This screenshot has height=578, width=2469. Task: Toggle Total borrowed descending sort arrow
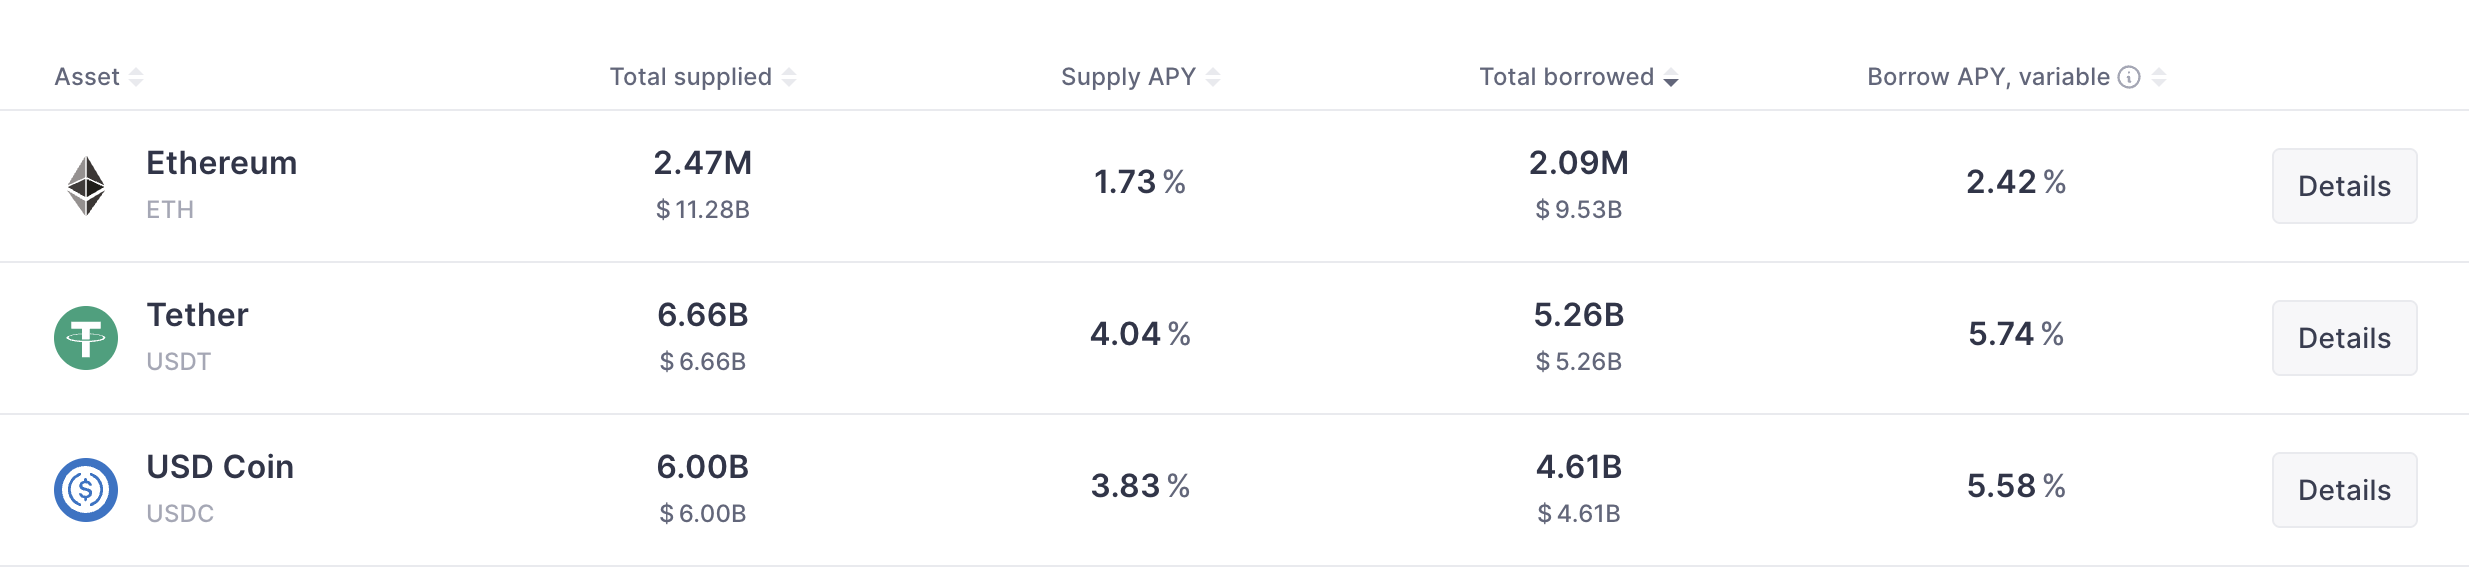click(x=1671, y=79)
